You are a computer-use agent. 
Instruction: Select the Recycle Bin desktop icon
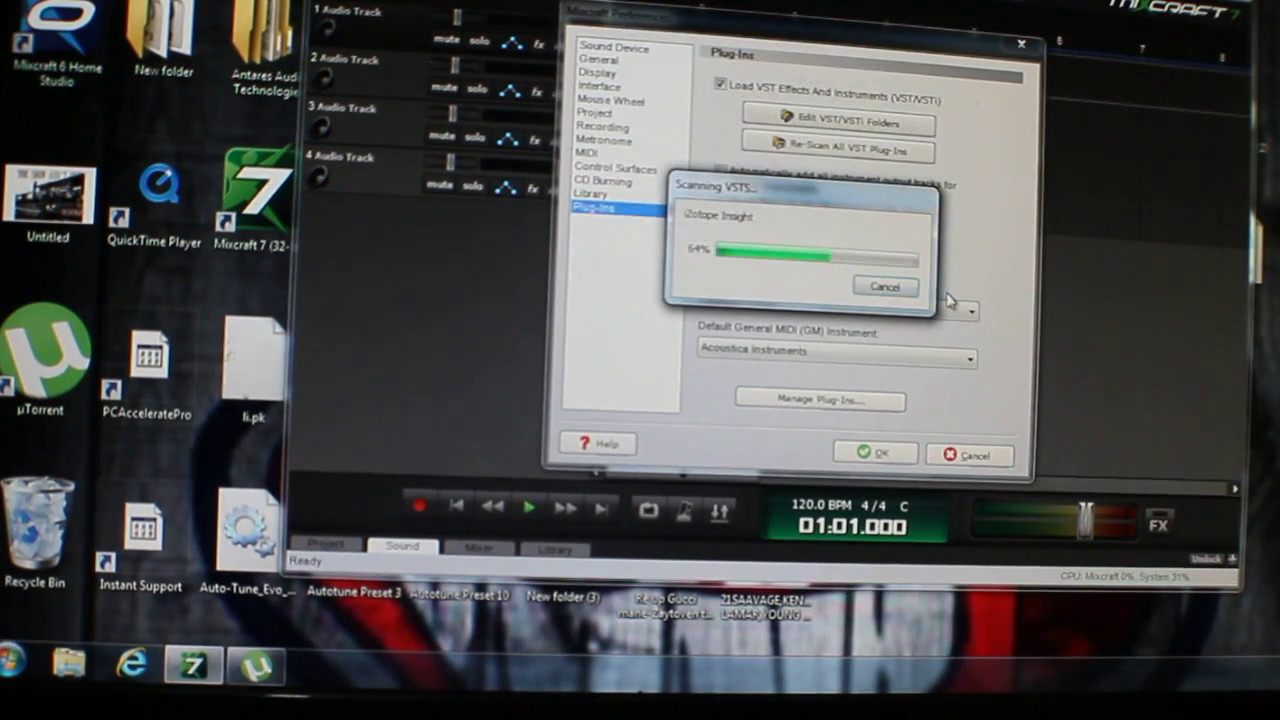point(36,532)
